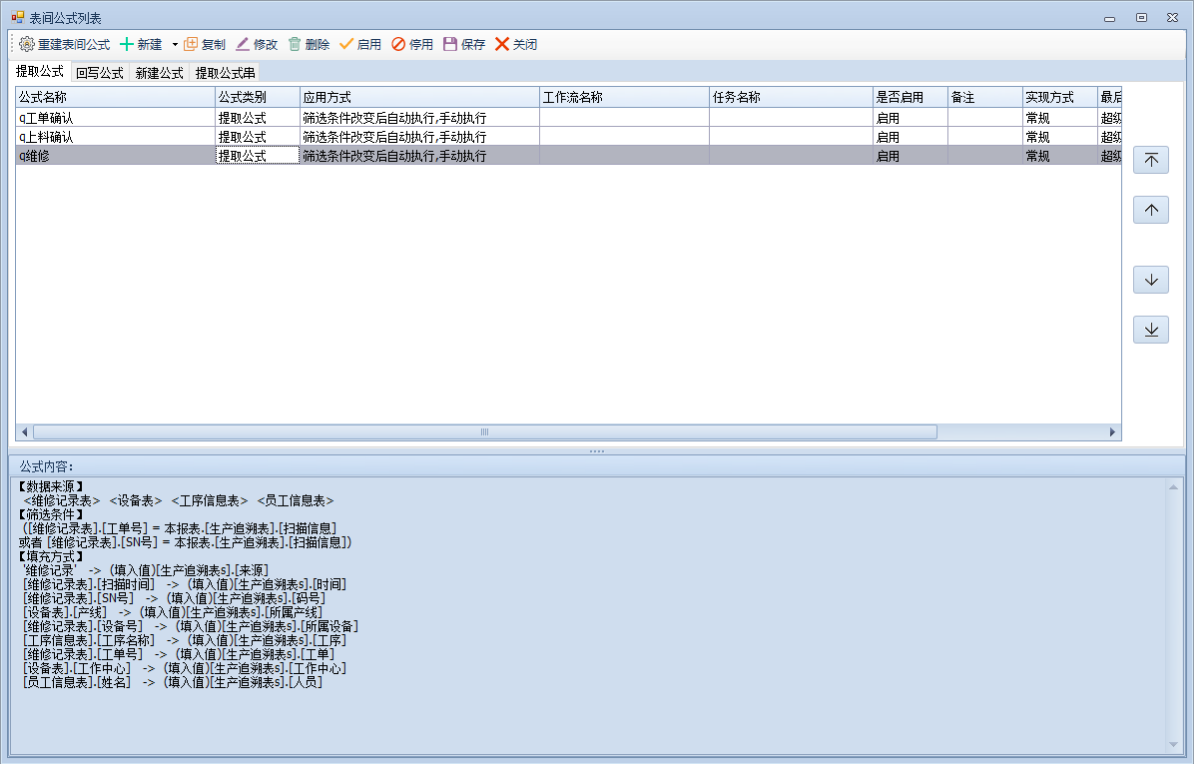Viewport: 1194px width, 764px height.
Task: Click the red X Close (关闭) button
Action: point(502,45)
